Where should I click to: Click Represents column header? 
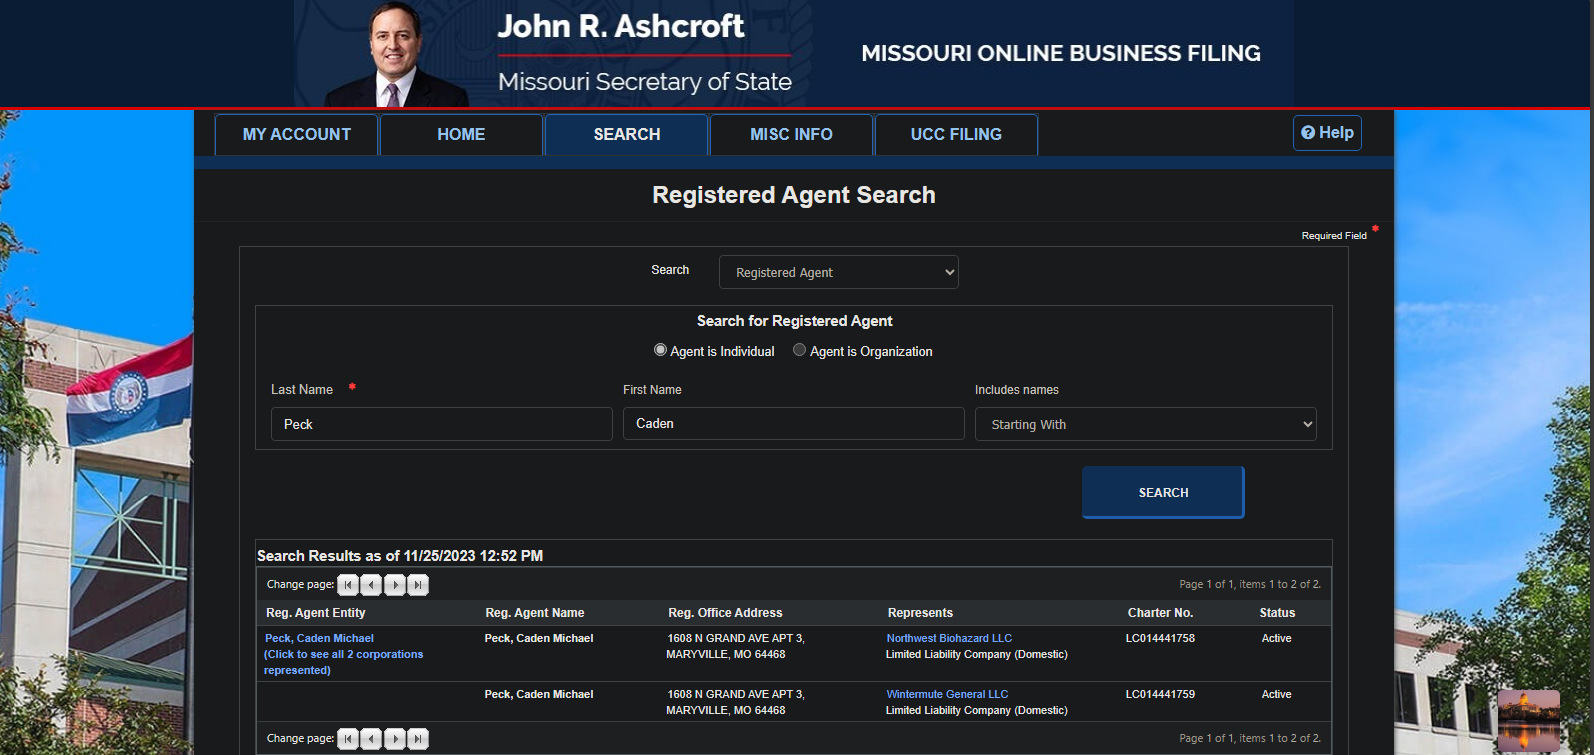(x=920, y=613)
